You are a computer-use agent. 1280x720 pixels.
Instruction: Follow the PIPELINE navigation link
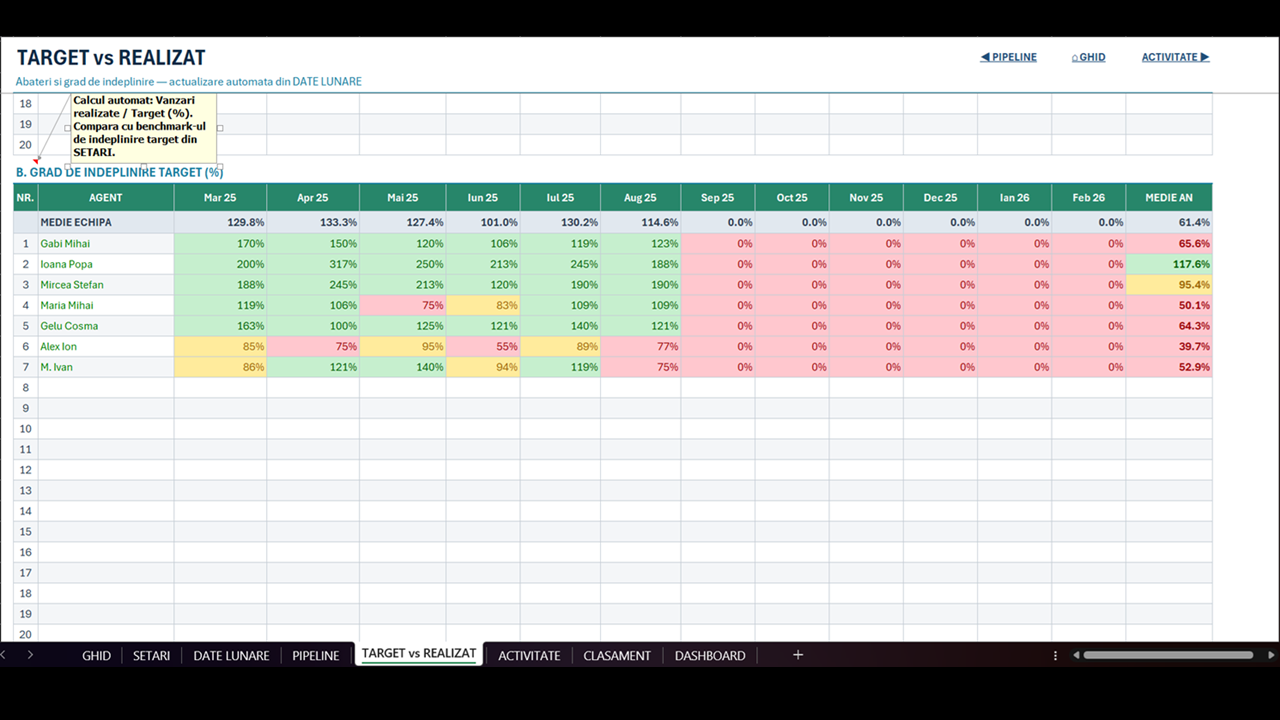point(1008,57)
